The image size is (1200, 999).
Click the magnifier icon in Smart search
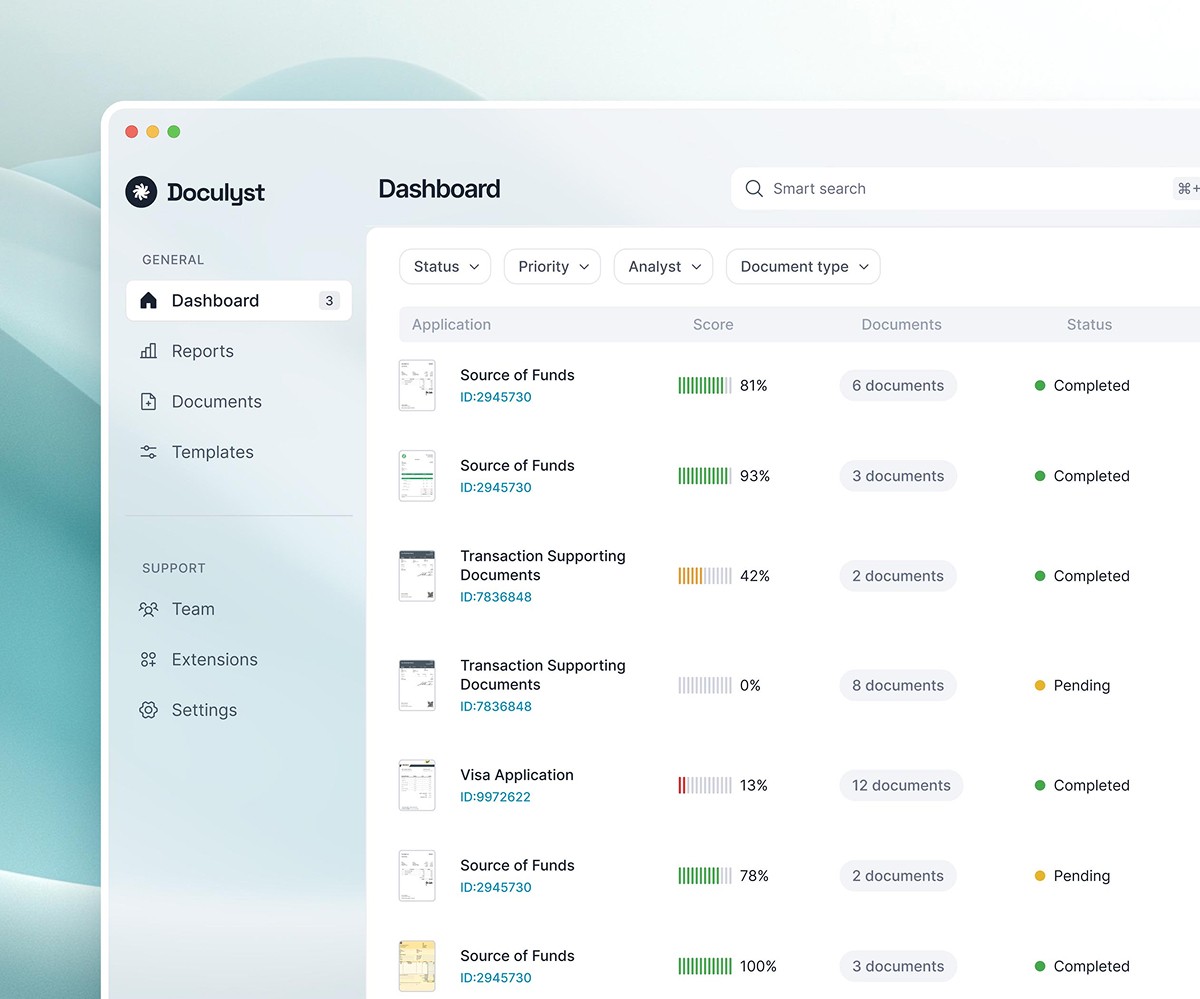(x=754, y=188)
